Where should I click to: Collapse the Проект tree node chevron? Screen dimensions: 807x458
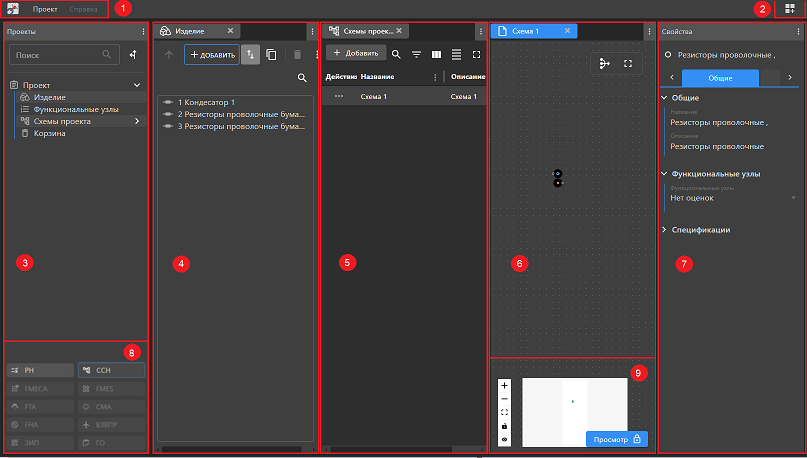tap(136, 85)
